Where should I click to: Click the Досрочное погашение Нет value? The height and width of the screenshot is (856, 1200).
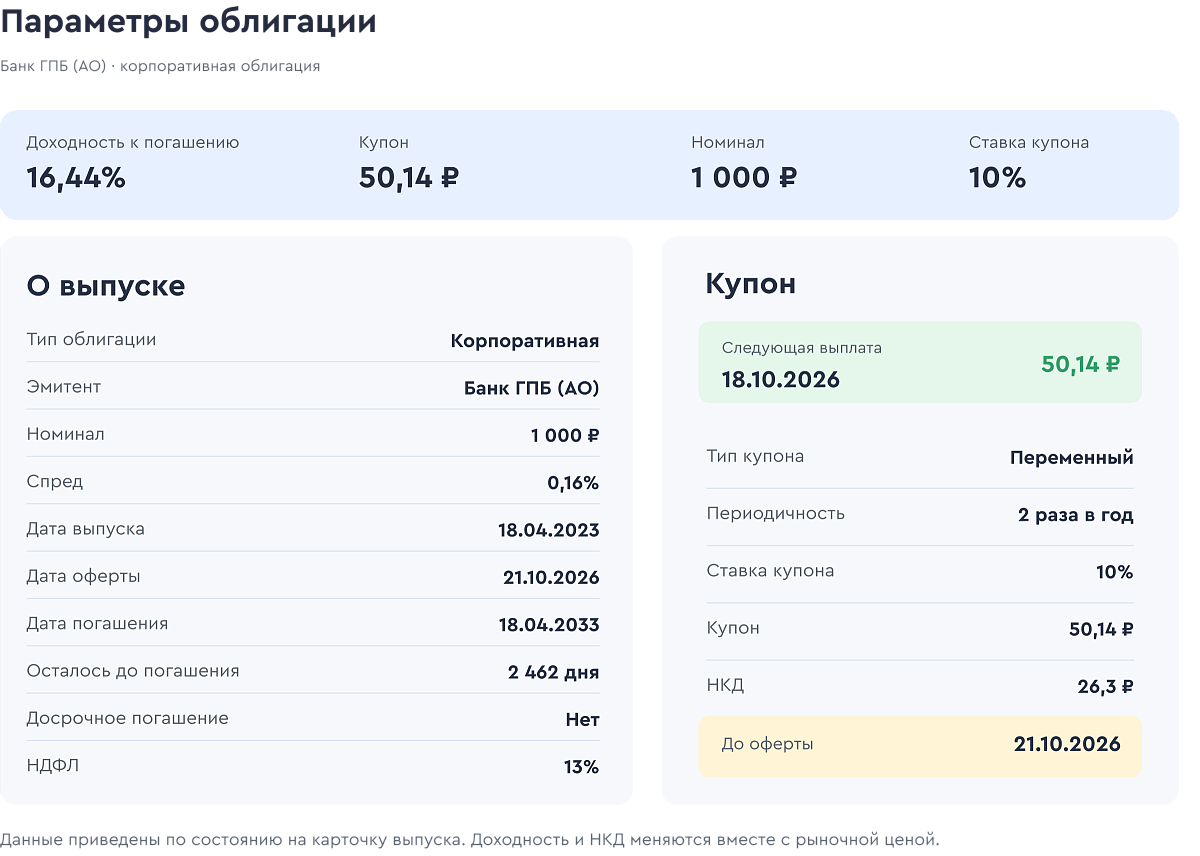(583, 720)
